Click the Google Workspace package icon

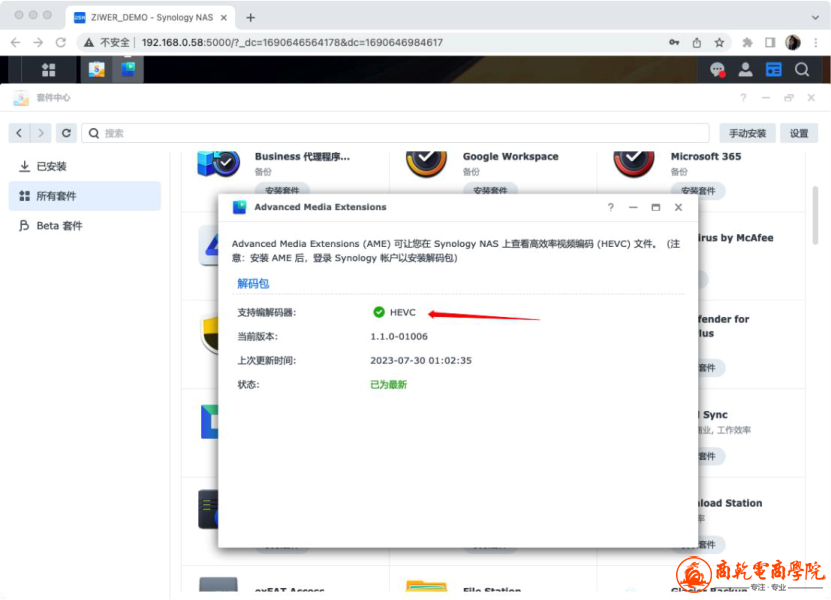(426, 164)
